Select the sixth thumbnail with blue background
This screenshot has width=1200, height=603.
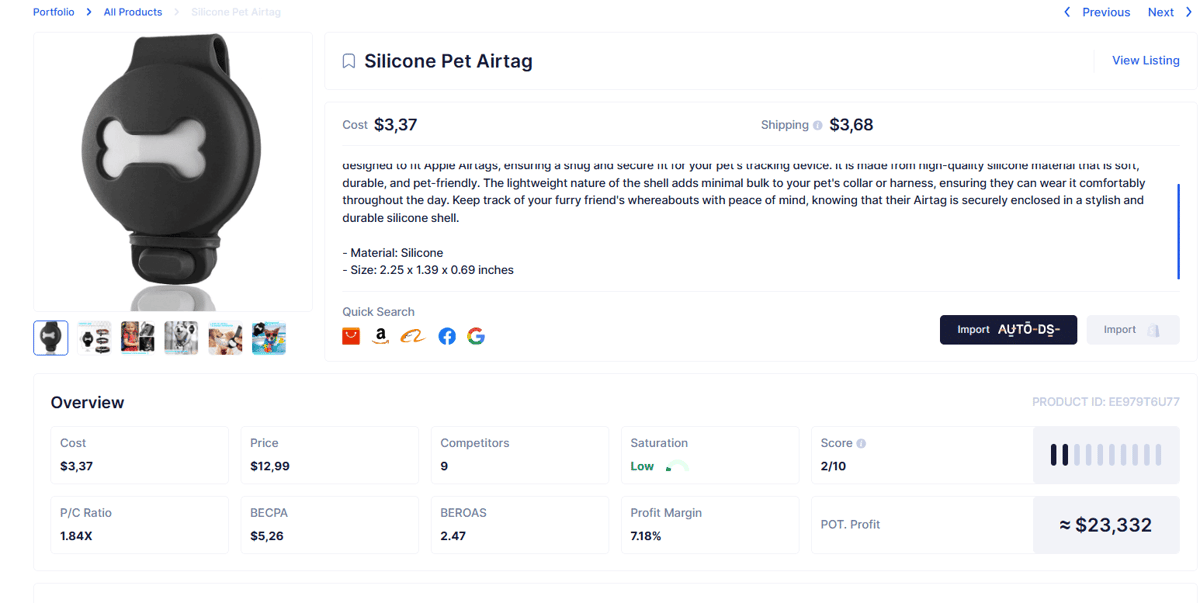click(269, 338)
